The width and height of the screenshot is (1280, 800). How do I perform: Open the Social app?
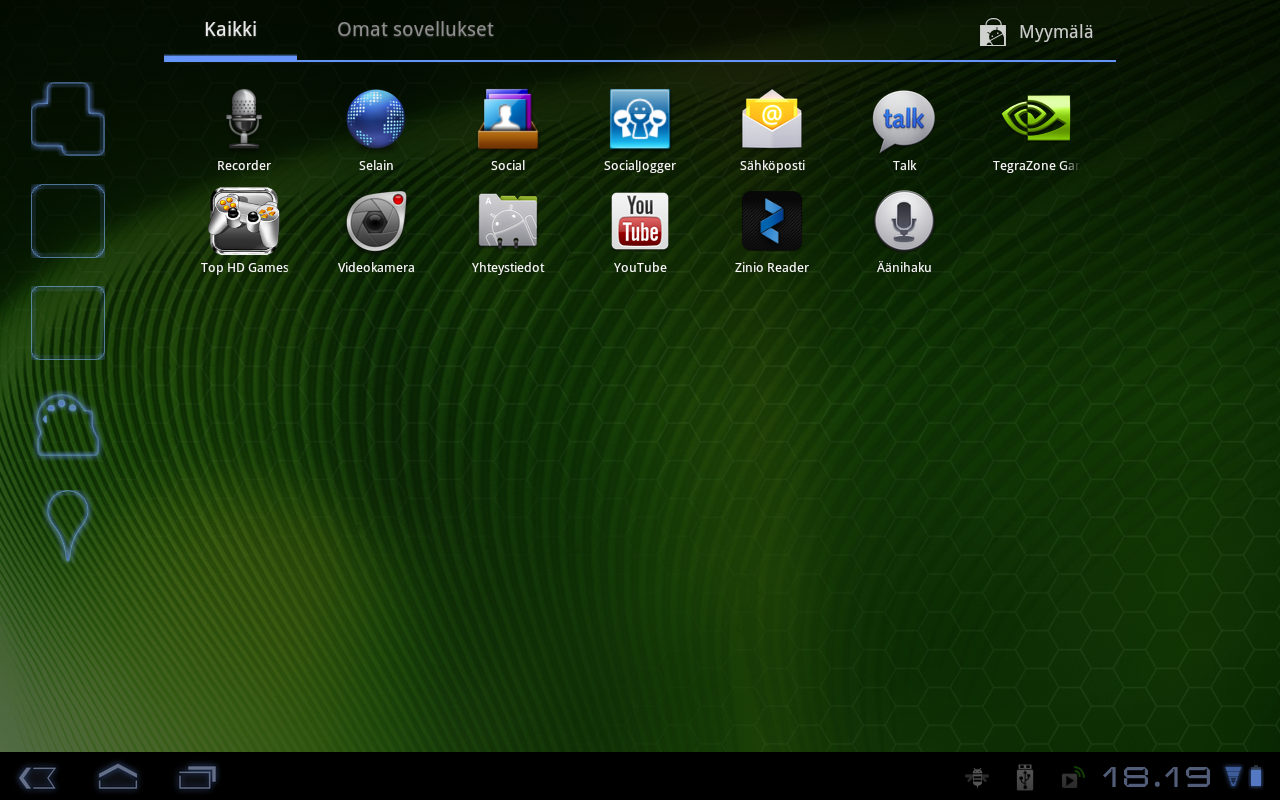click(508, 130)
